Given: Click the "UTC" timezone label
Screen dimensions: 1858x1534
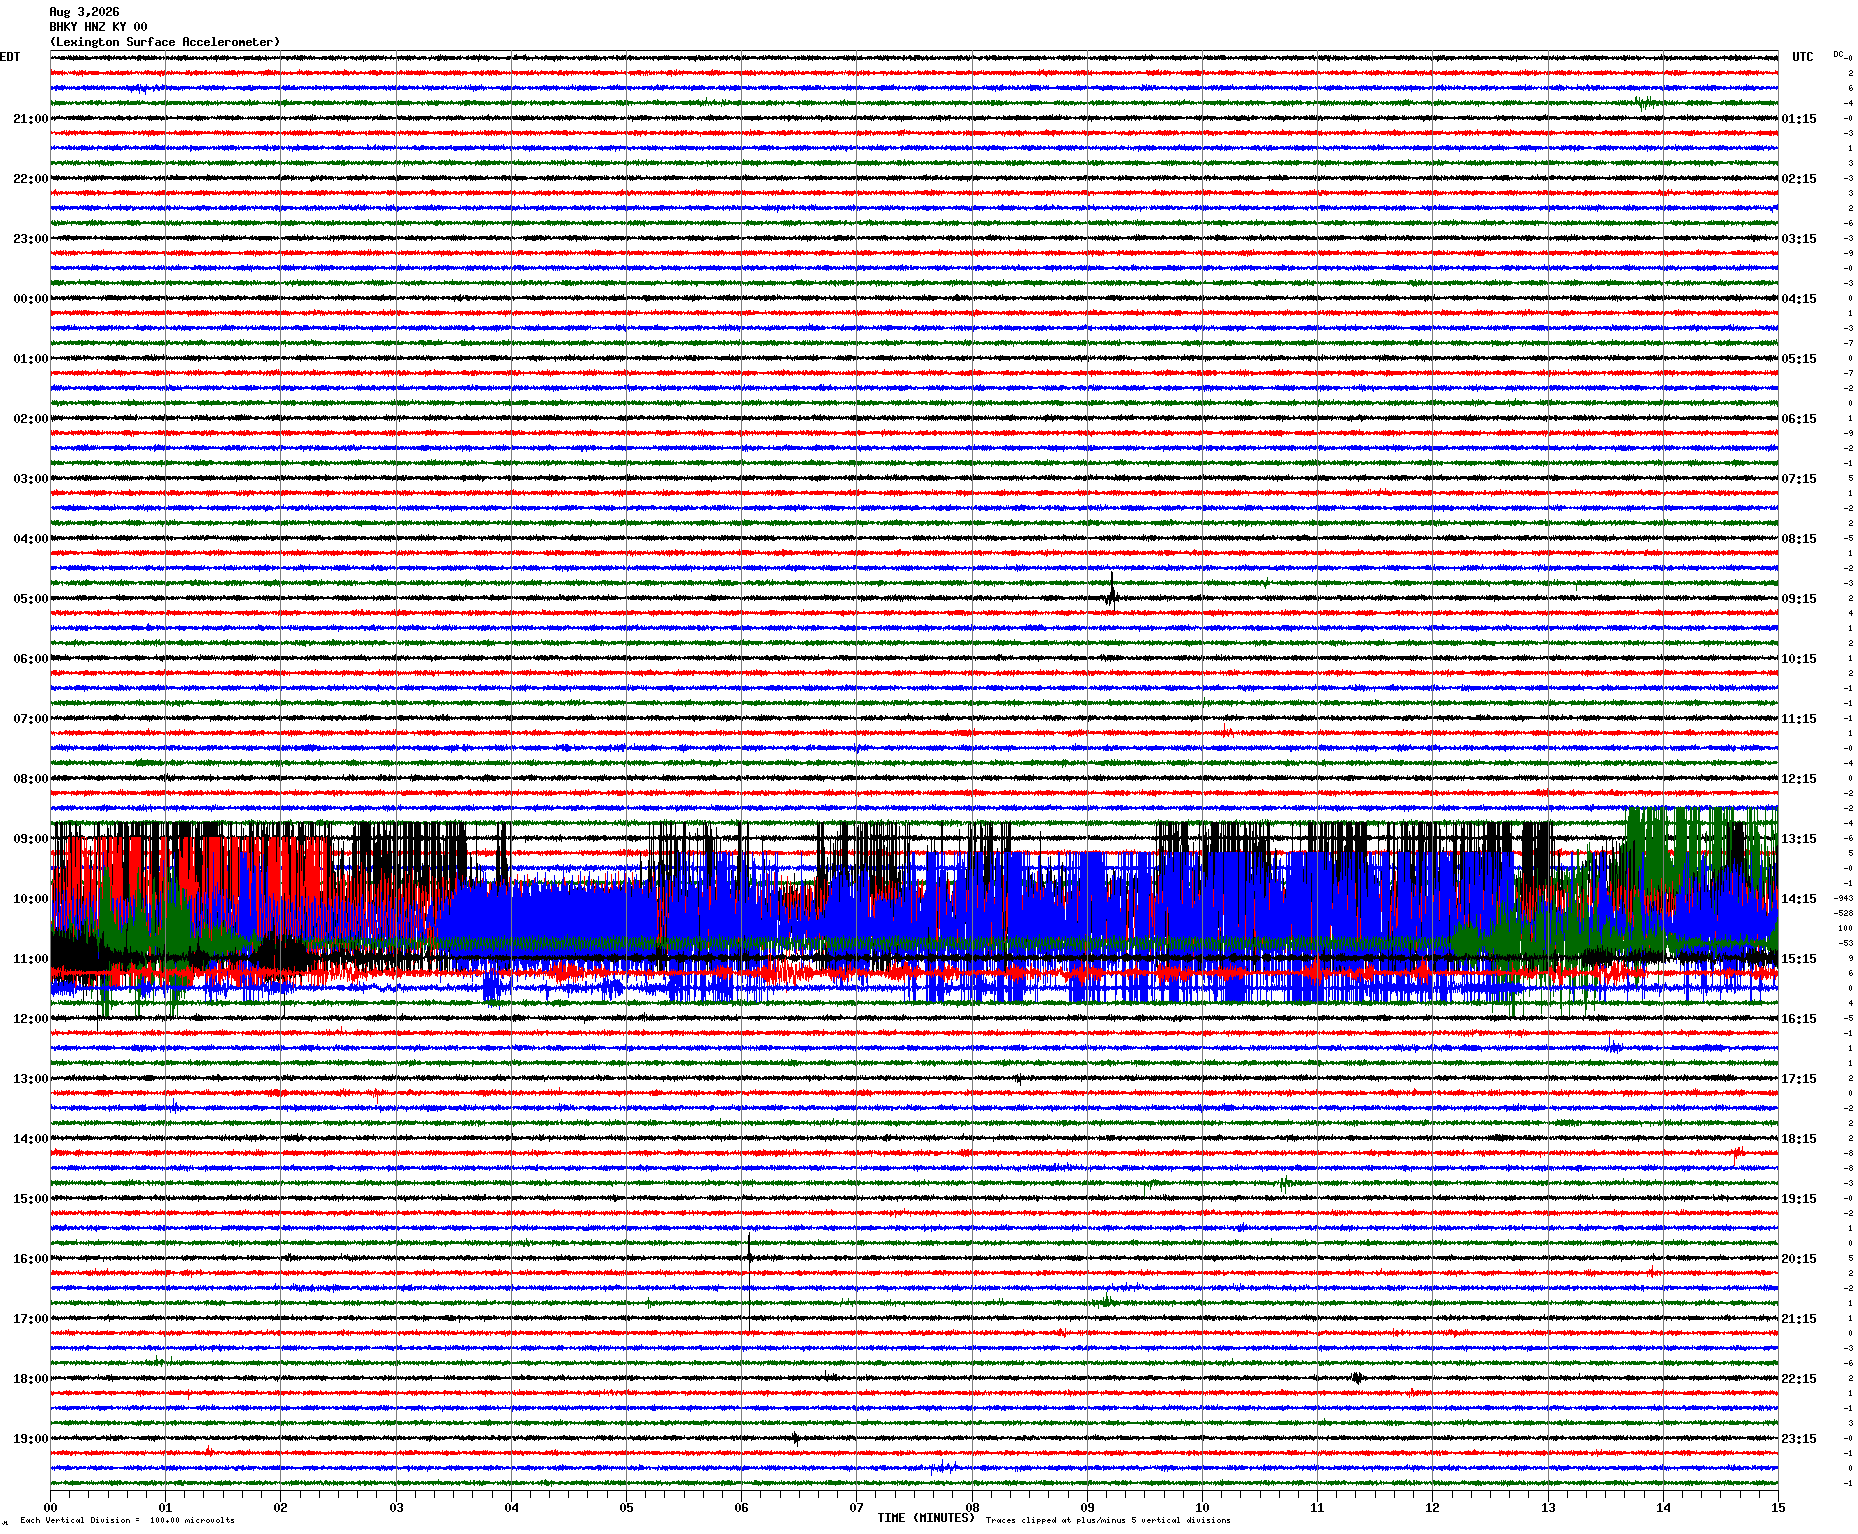Looking at the screenshot, I should 1802,57.
